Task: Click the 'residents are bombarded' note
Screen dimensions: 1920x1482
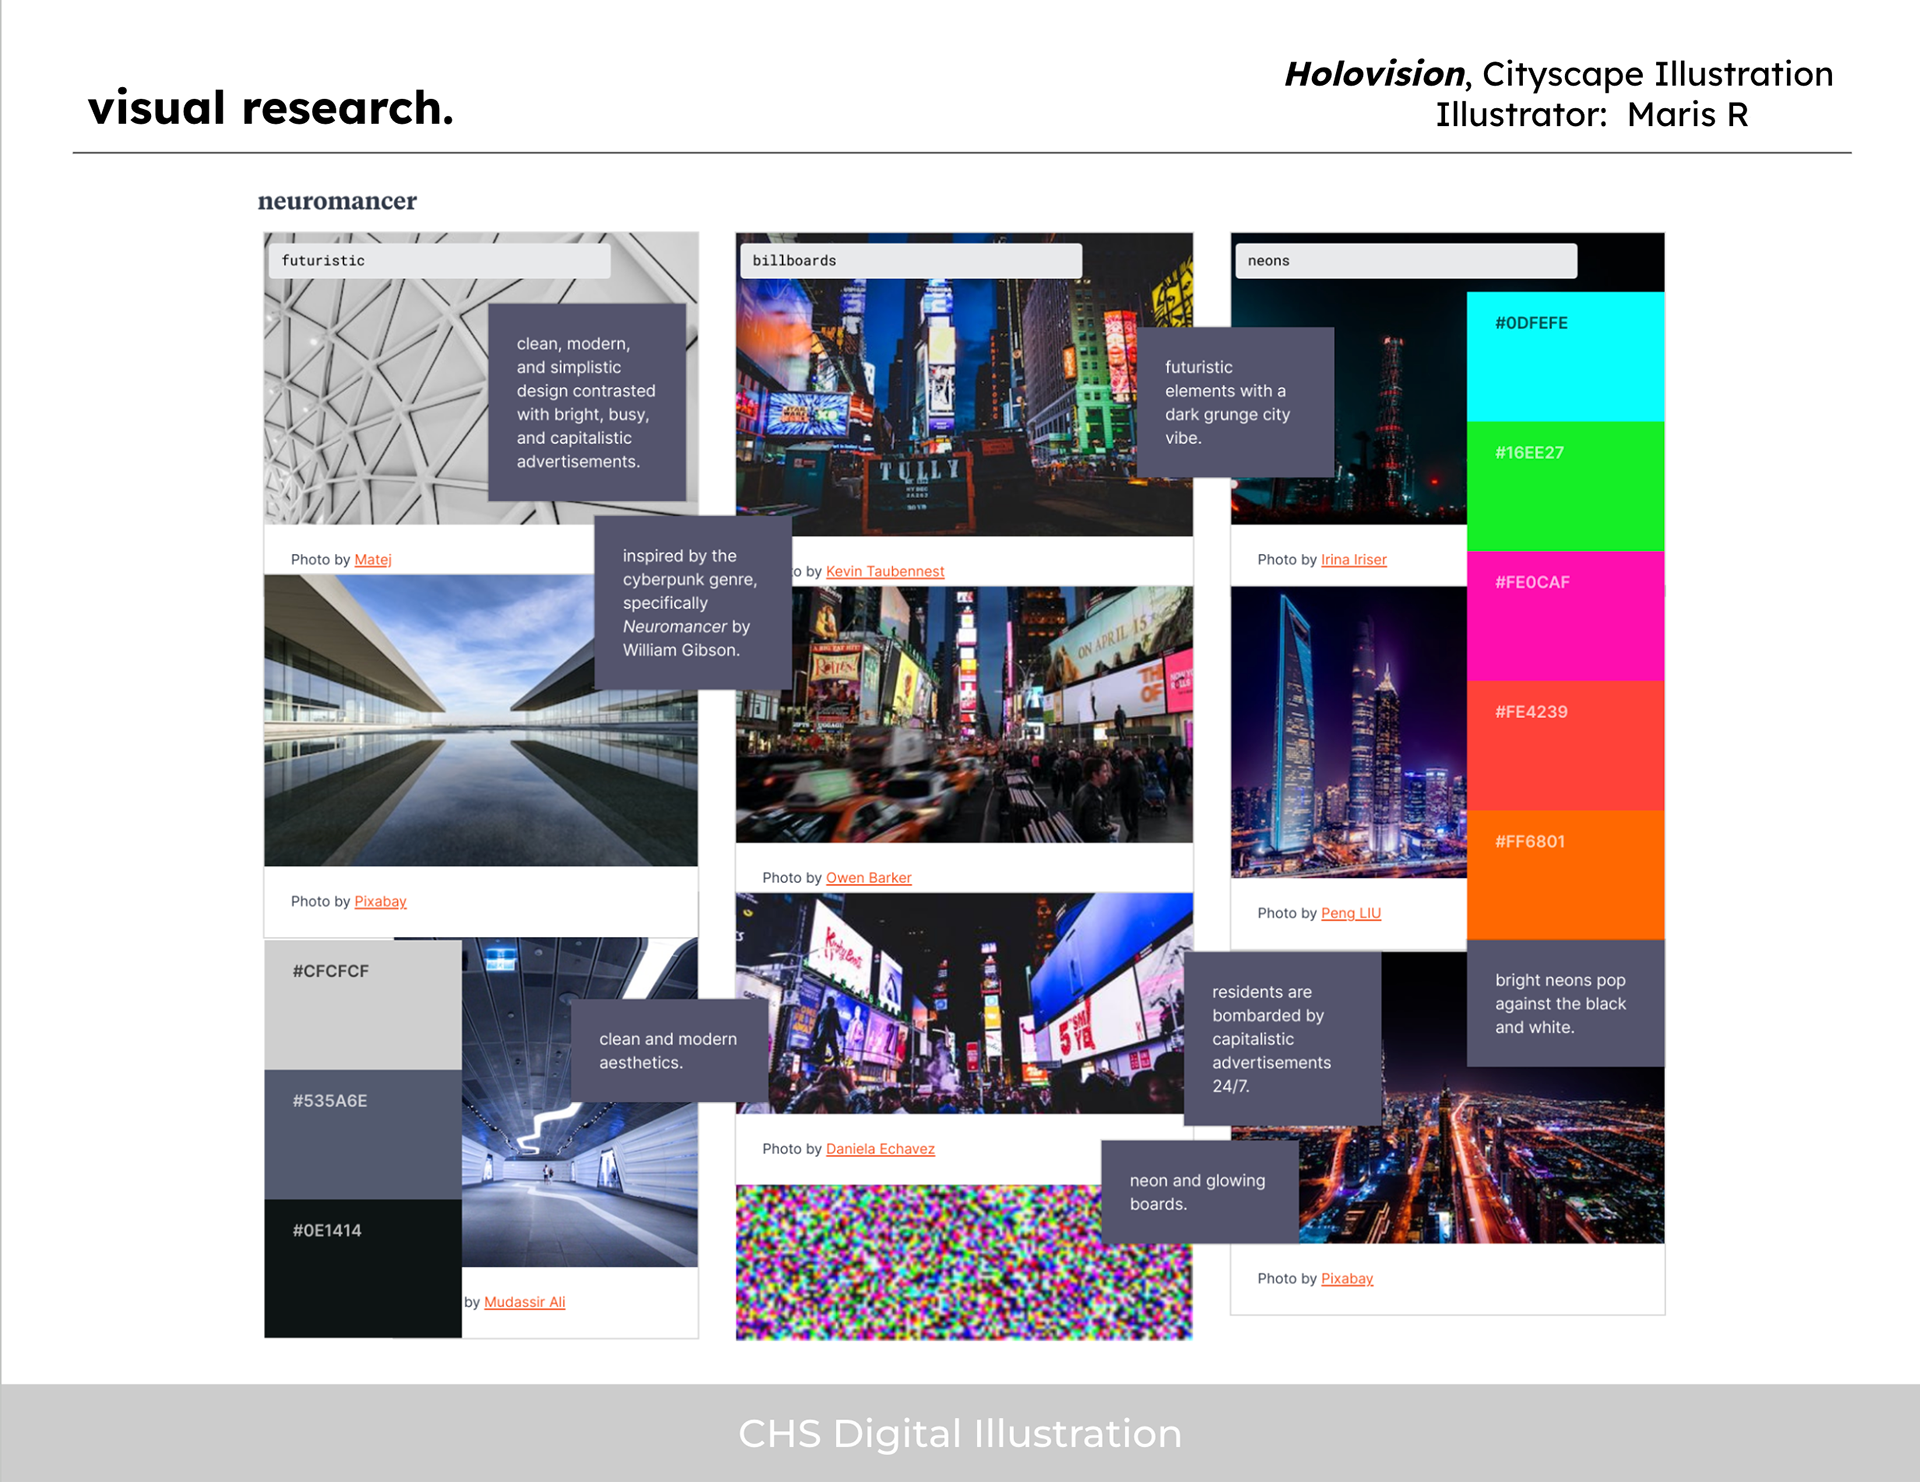Action: (x=1282, y=1039)
